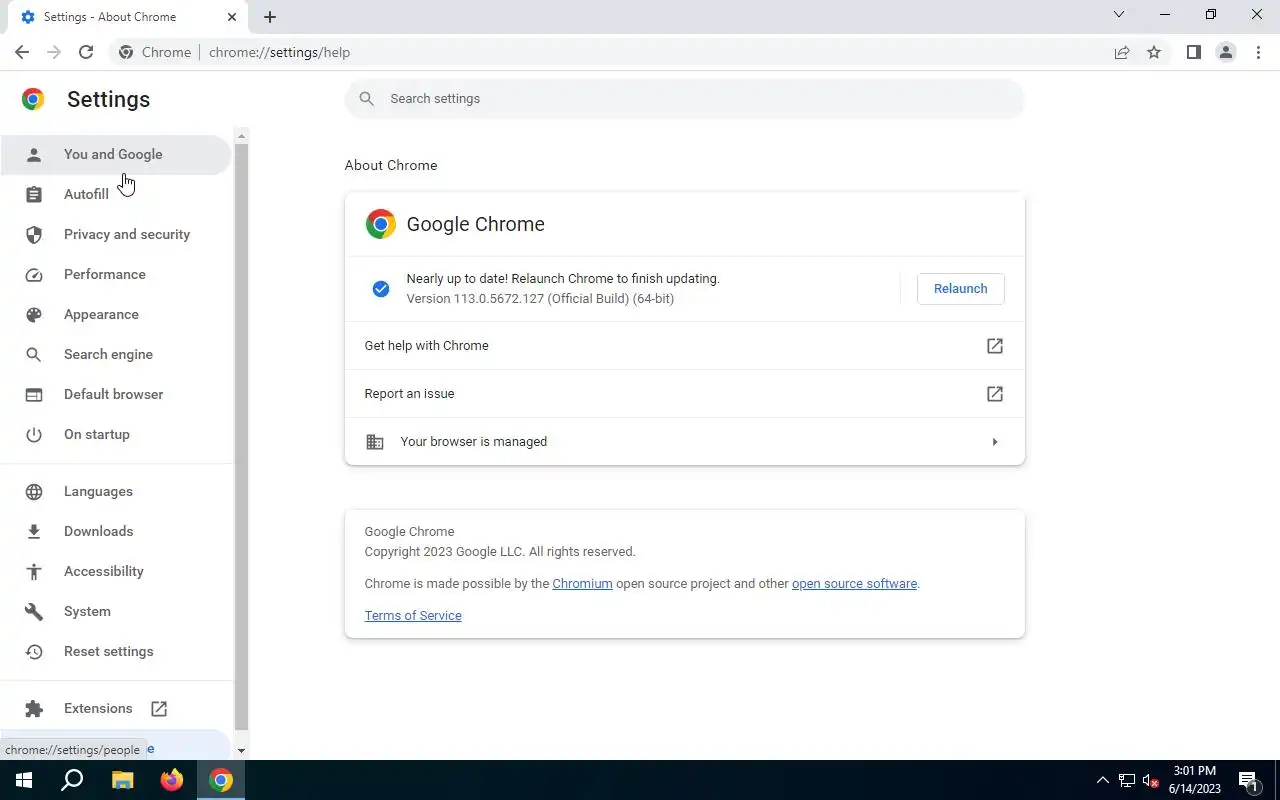Open the Chromium link
Screen dimensions: 1280x800
pos(582,583)
